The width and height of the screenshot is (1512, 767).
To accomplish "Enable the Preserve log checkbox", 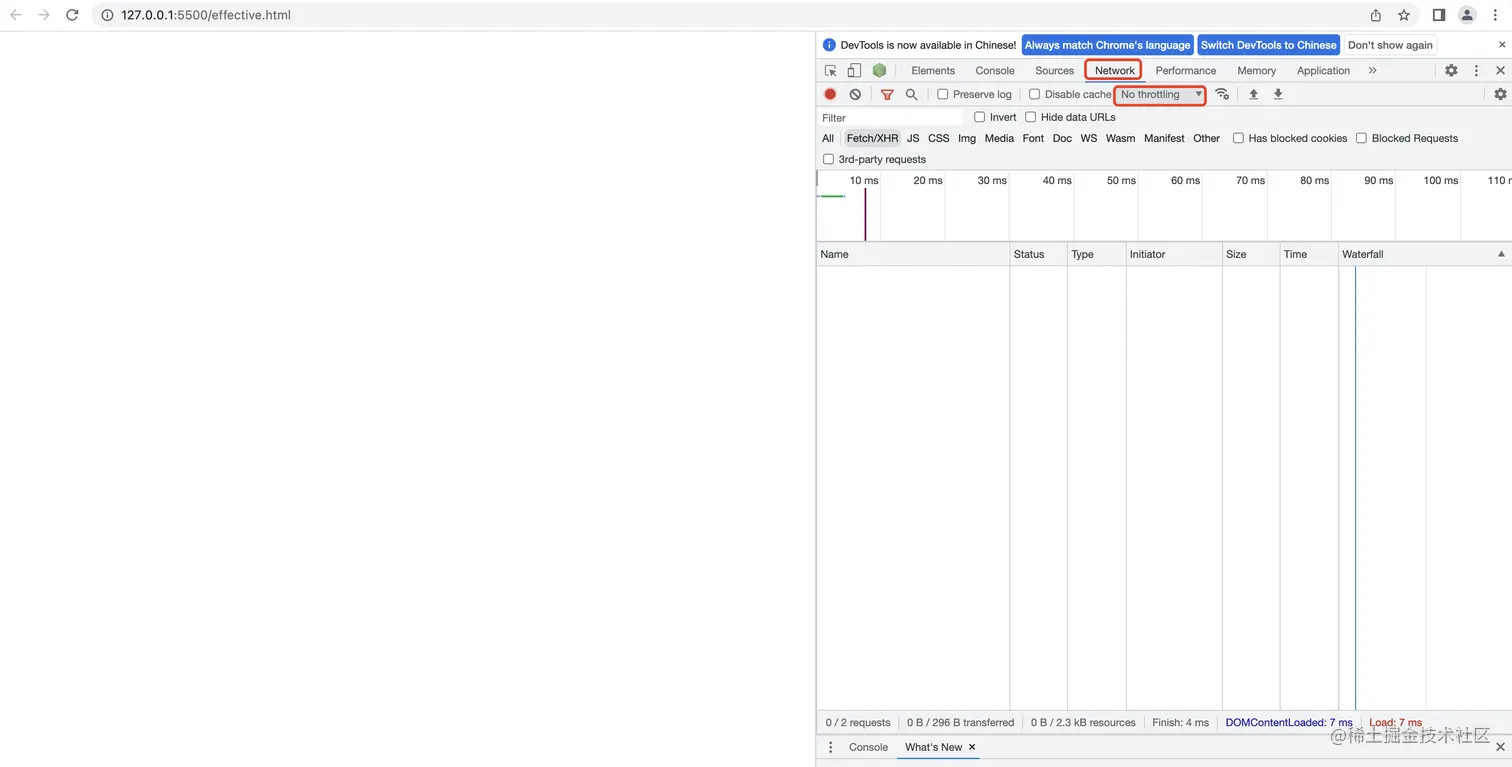I will click(x=942, y=94).
